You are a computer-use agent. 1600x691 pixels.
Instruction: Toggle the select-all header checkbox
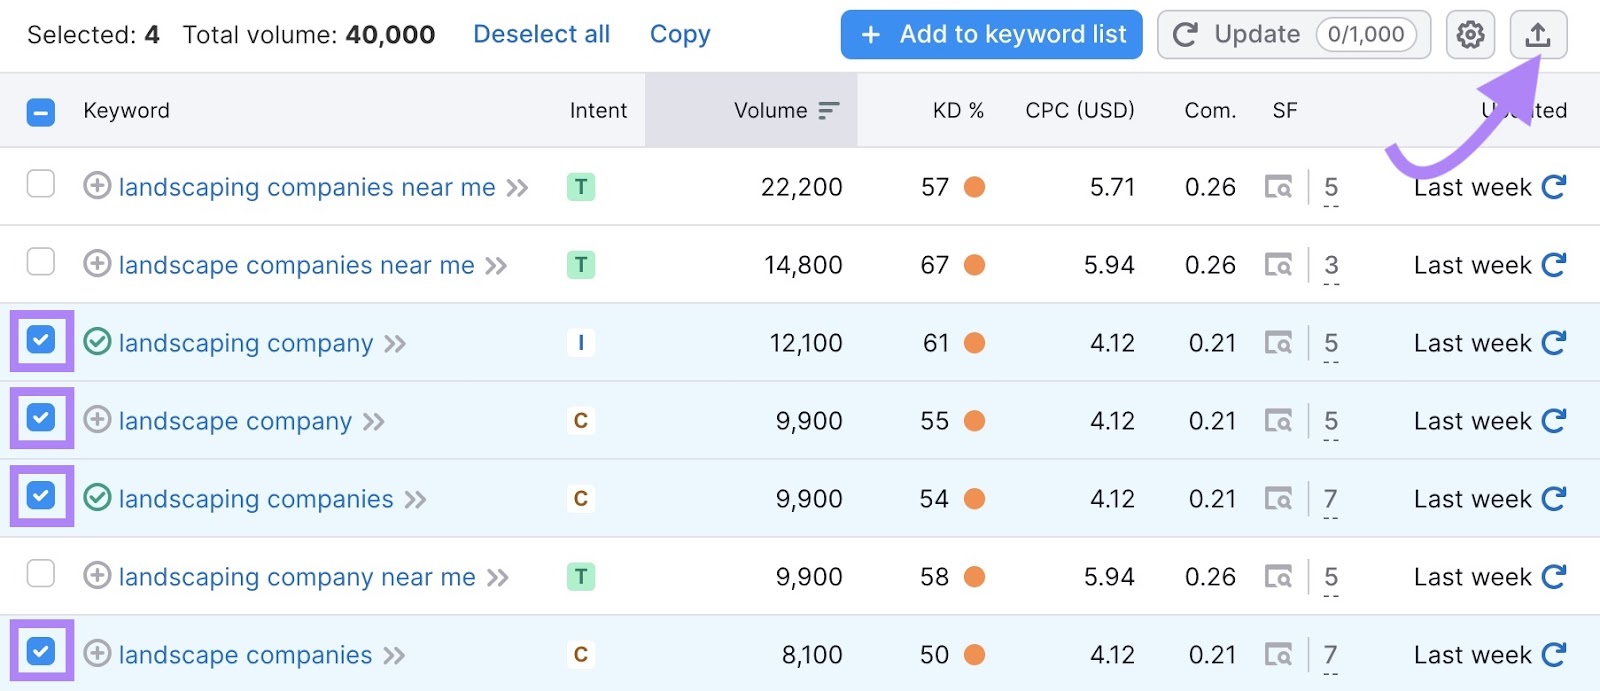(x=41, y=112)
